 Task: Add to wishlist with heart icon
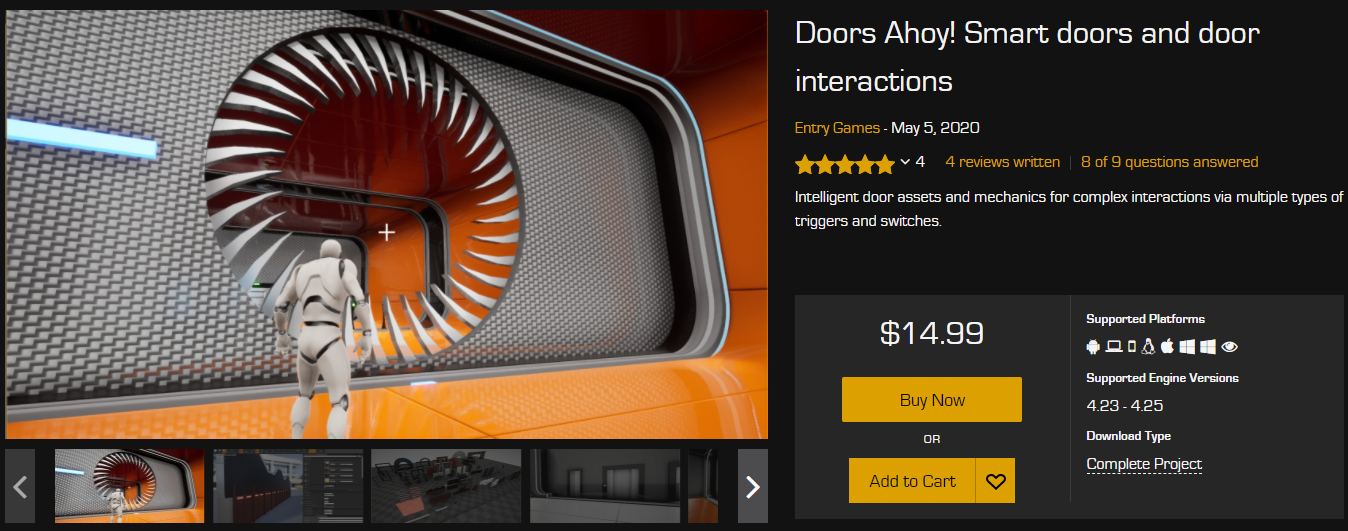coord(995,481)
